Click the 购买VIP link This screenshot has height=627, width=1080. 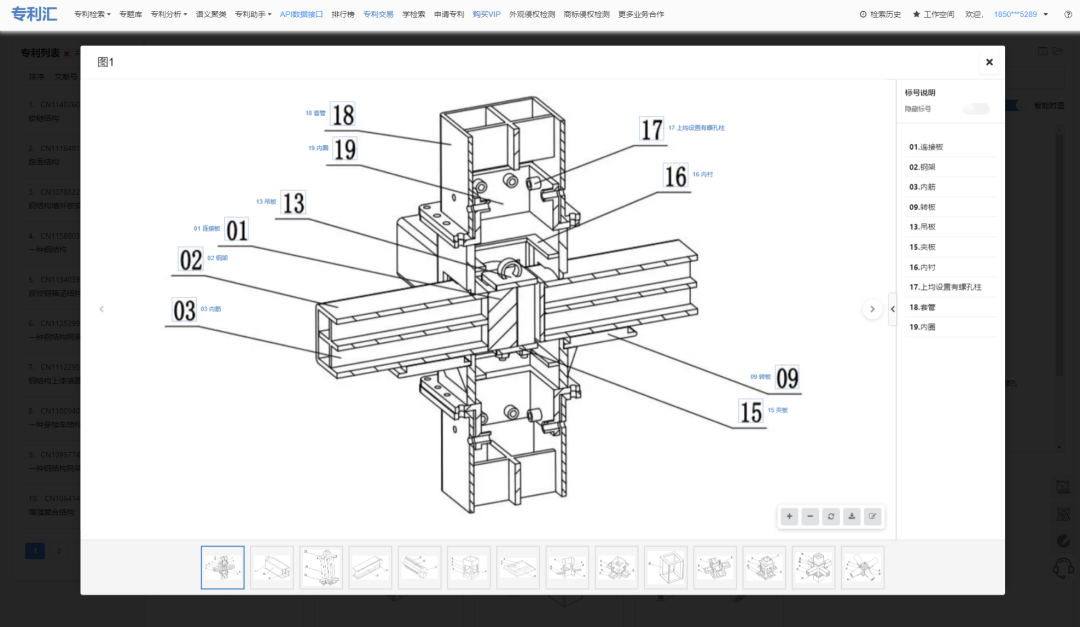pos(487,15)
